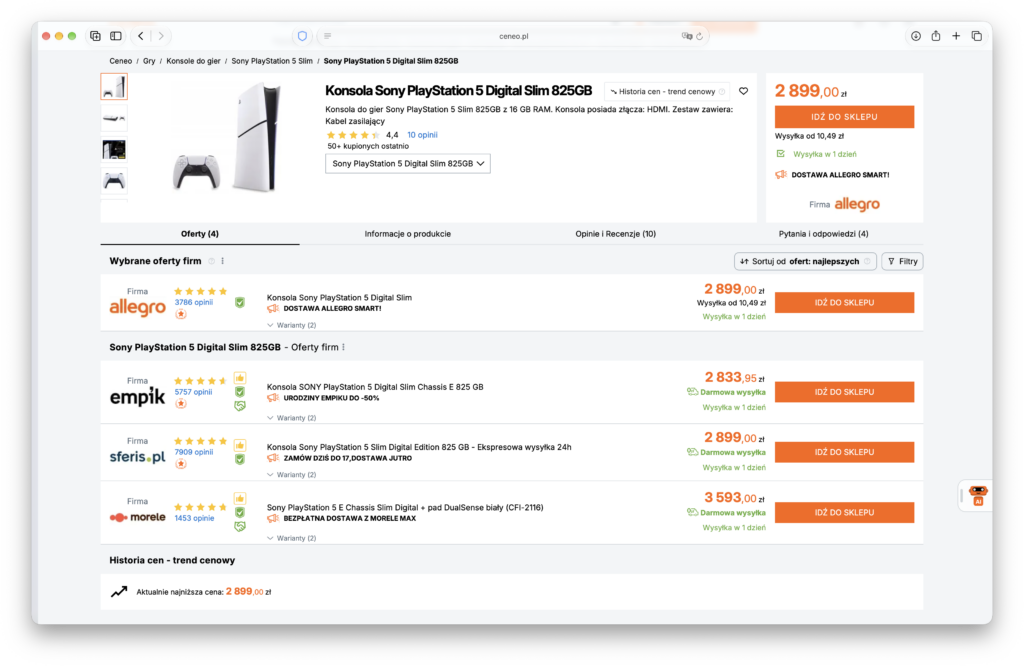
Task: Click the thumbs-up badge in morele row
Action: (x=240, y=499)
